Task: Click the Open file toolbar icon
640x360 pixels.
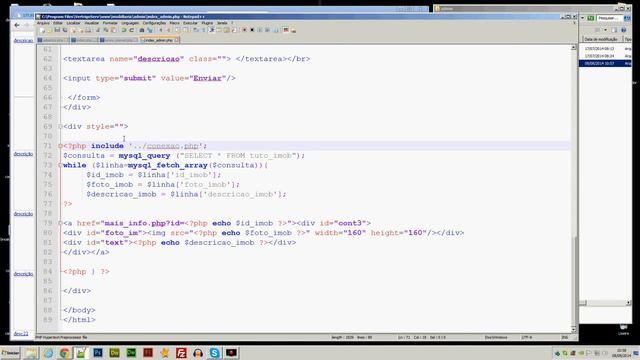Action: (x=49, y=30)
